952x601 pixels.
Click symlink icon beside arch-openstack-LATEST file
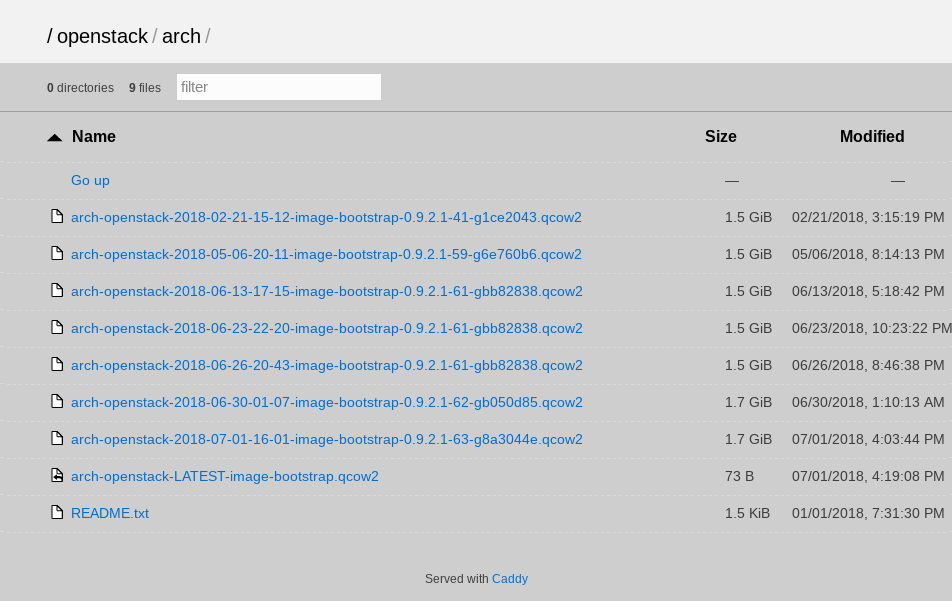pos(57,475)
